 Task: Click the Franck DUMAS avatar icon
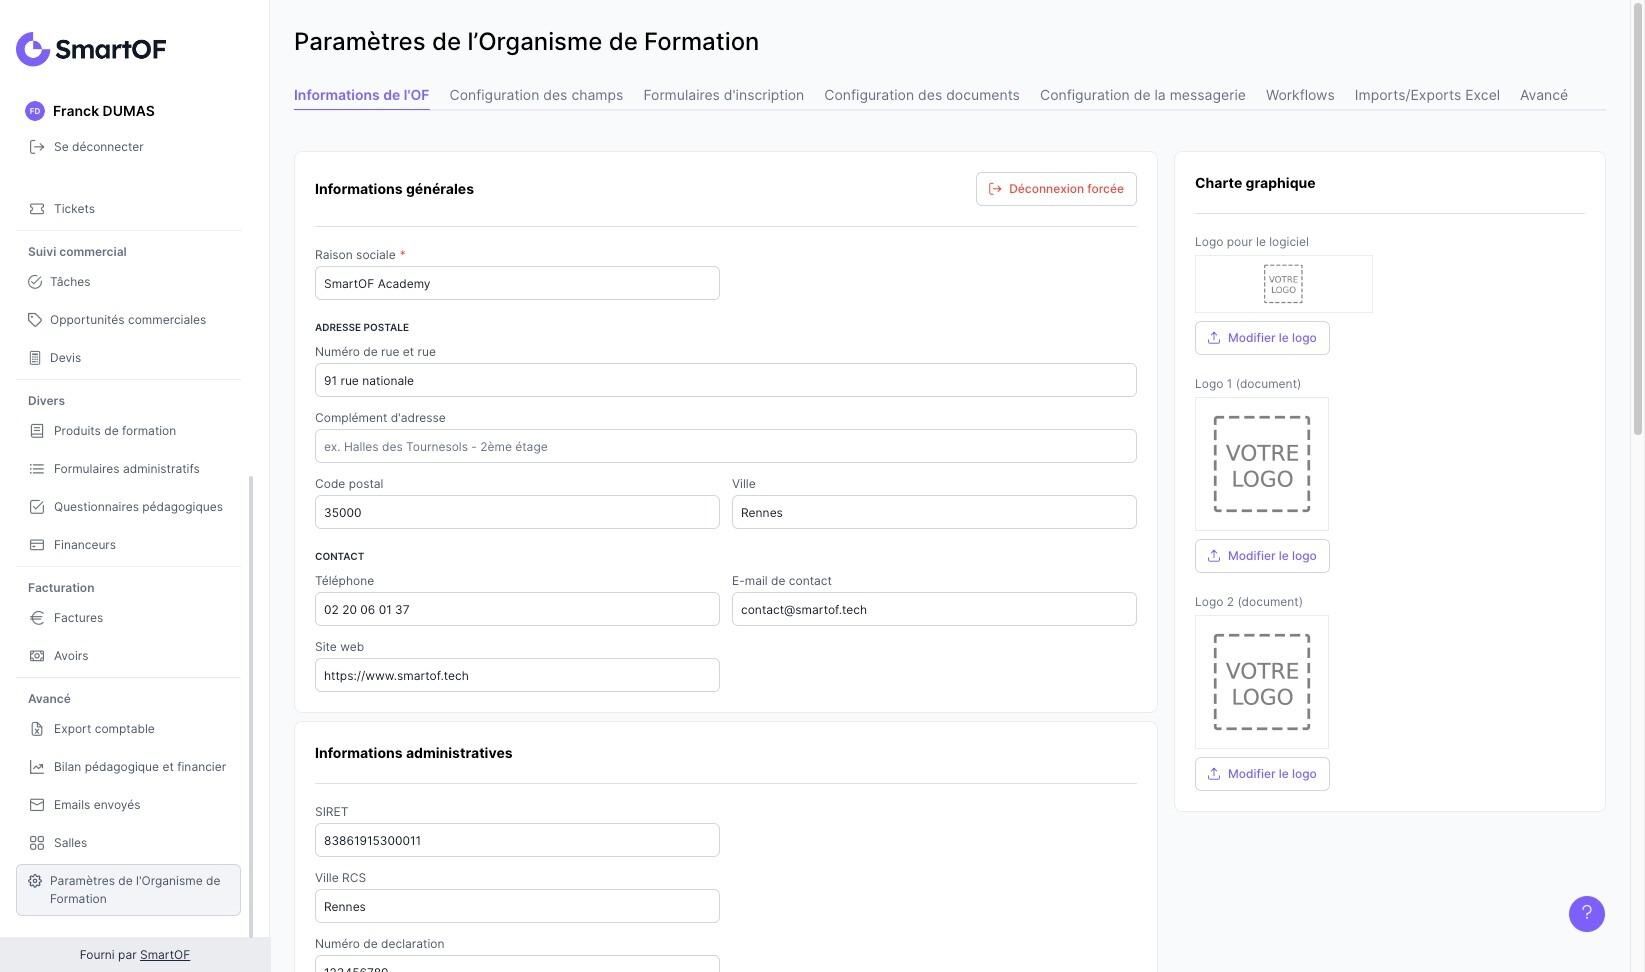[35, 111]
